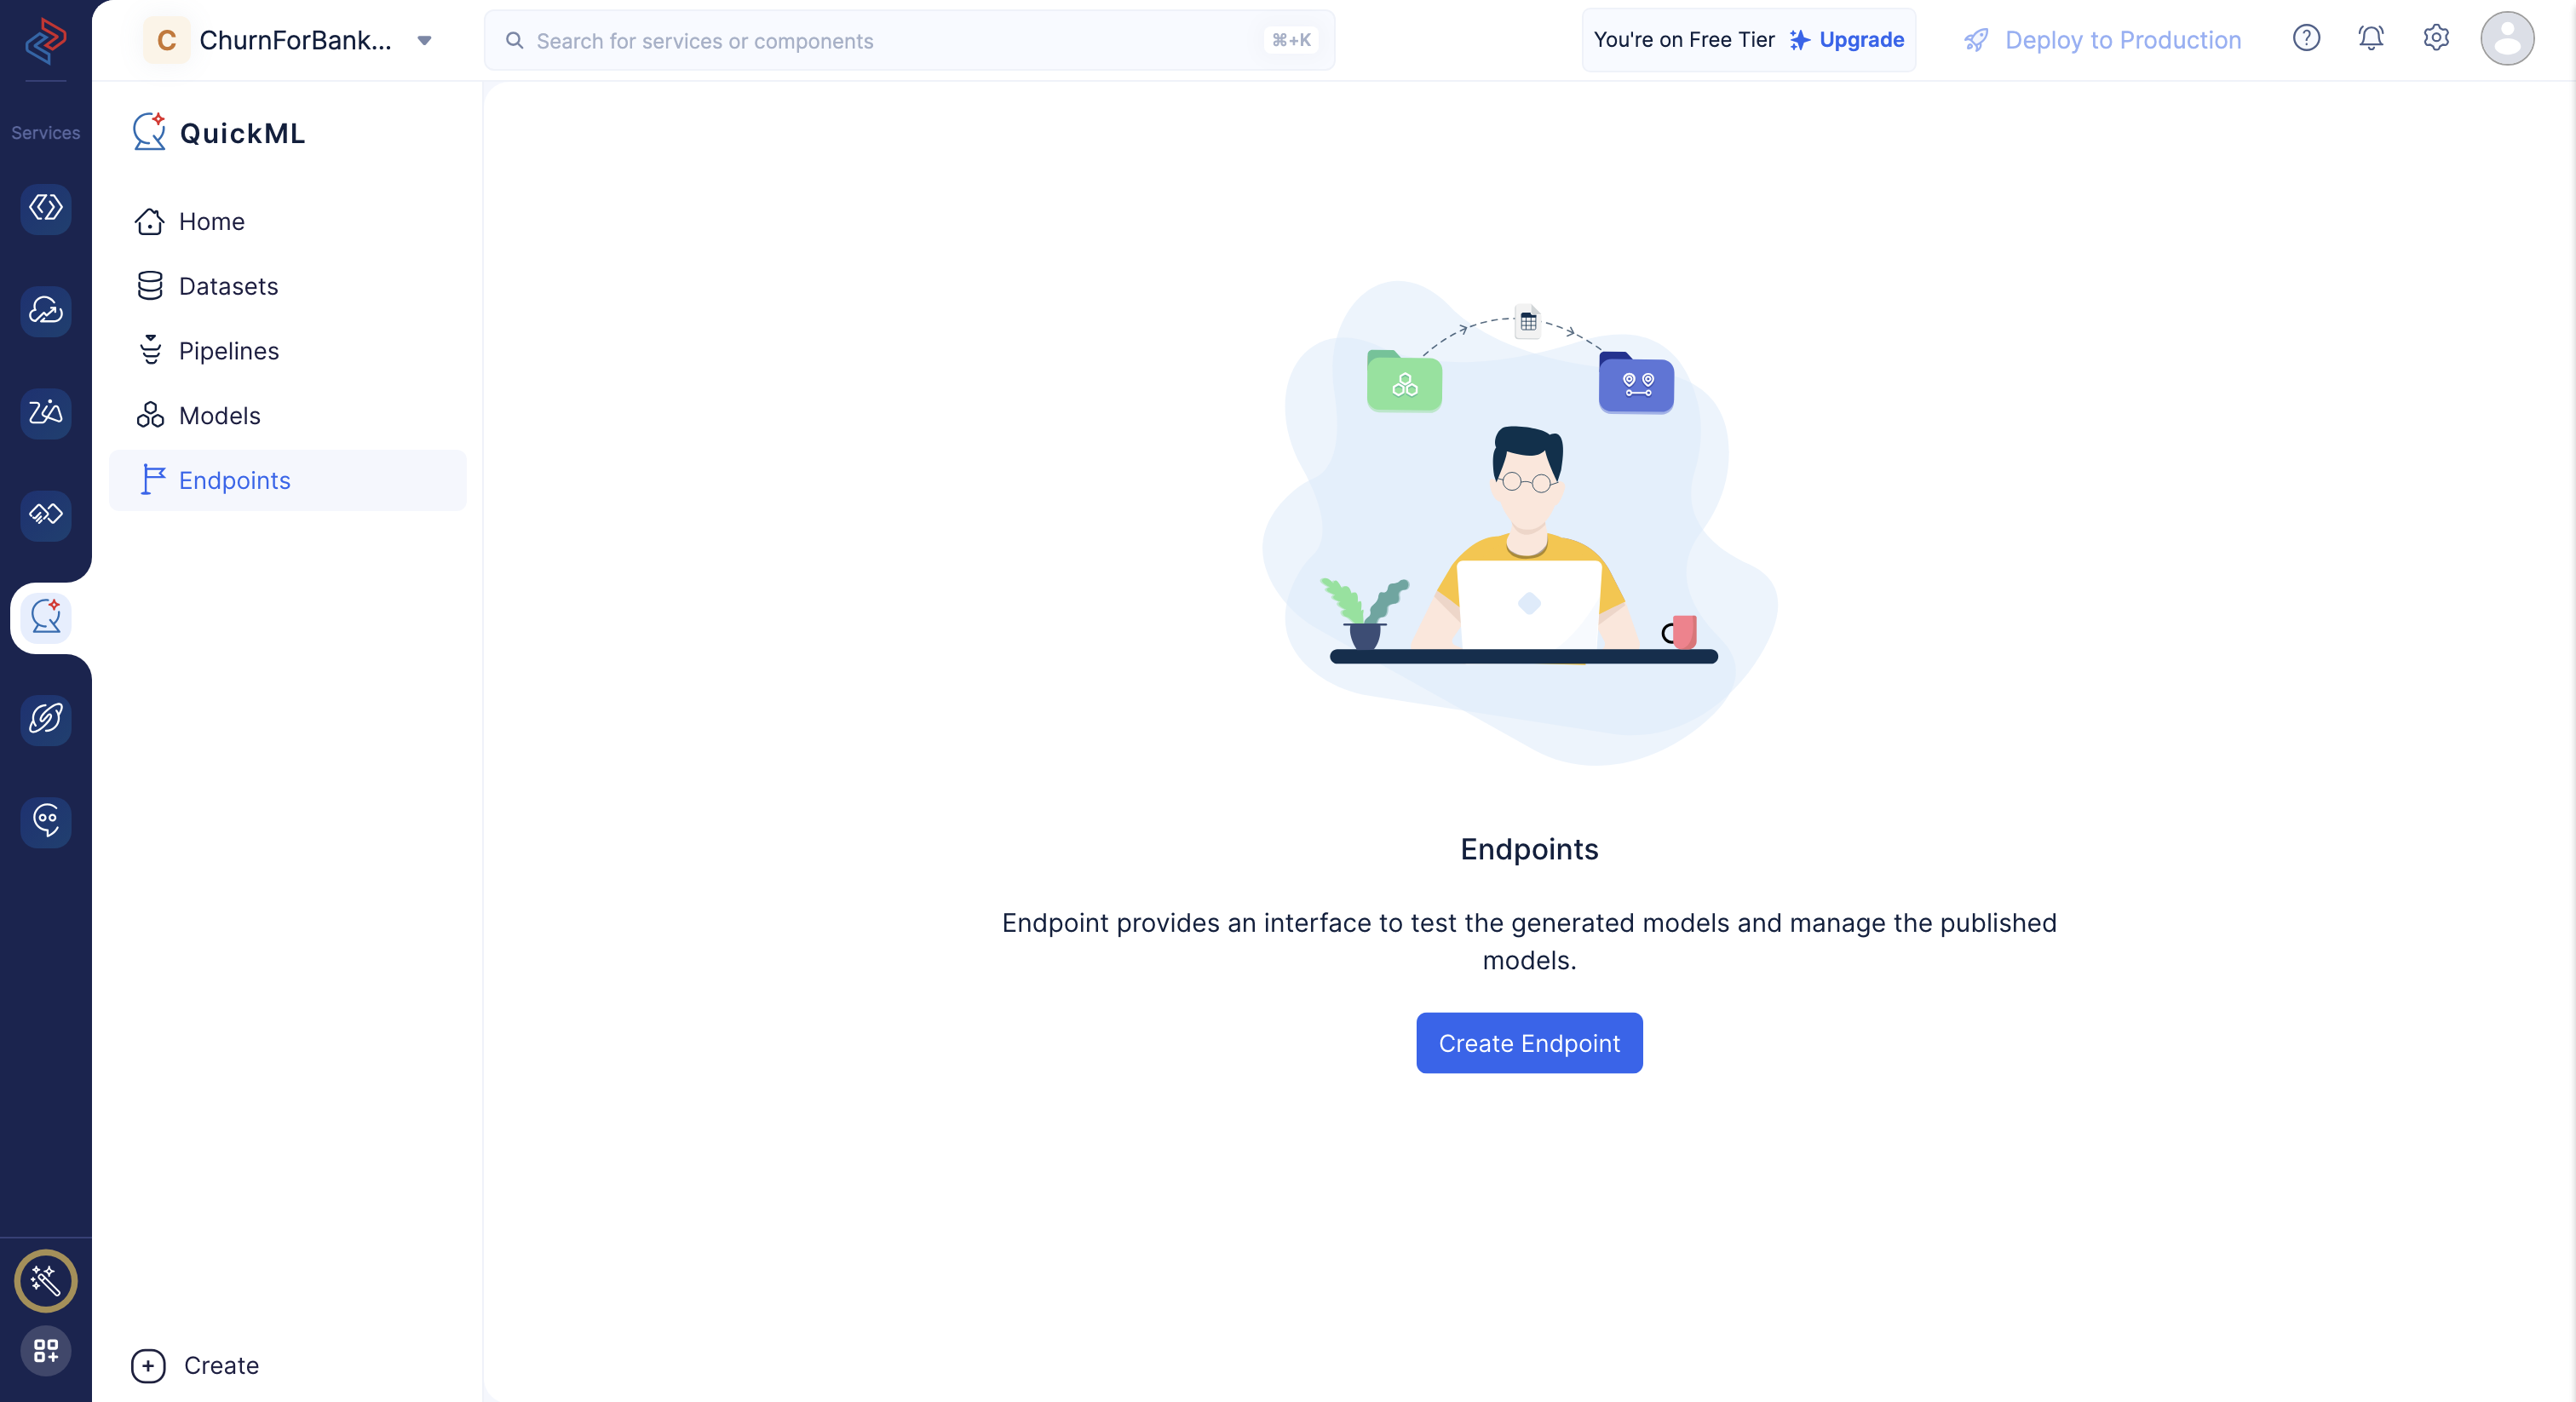Click the Deploy to Production rocket icon
The height and width of the screenshot is (1402, 2576).
pos(1977,38)
